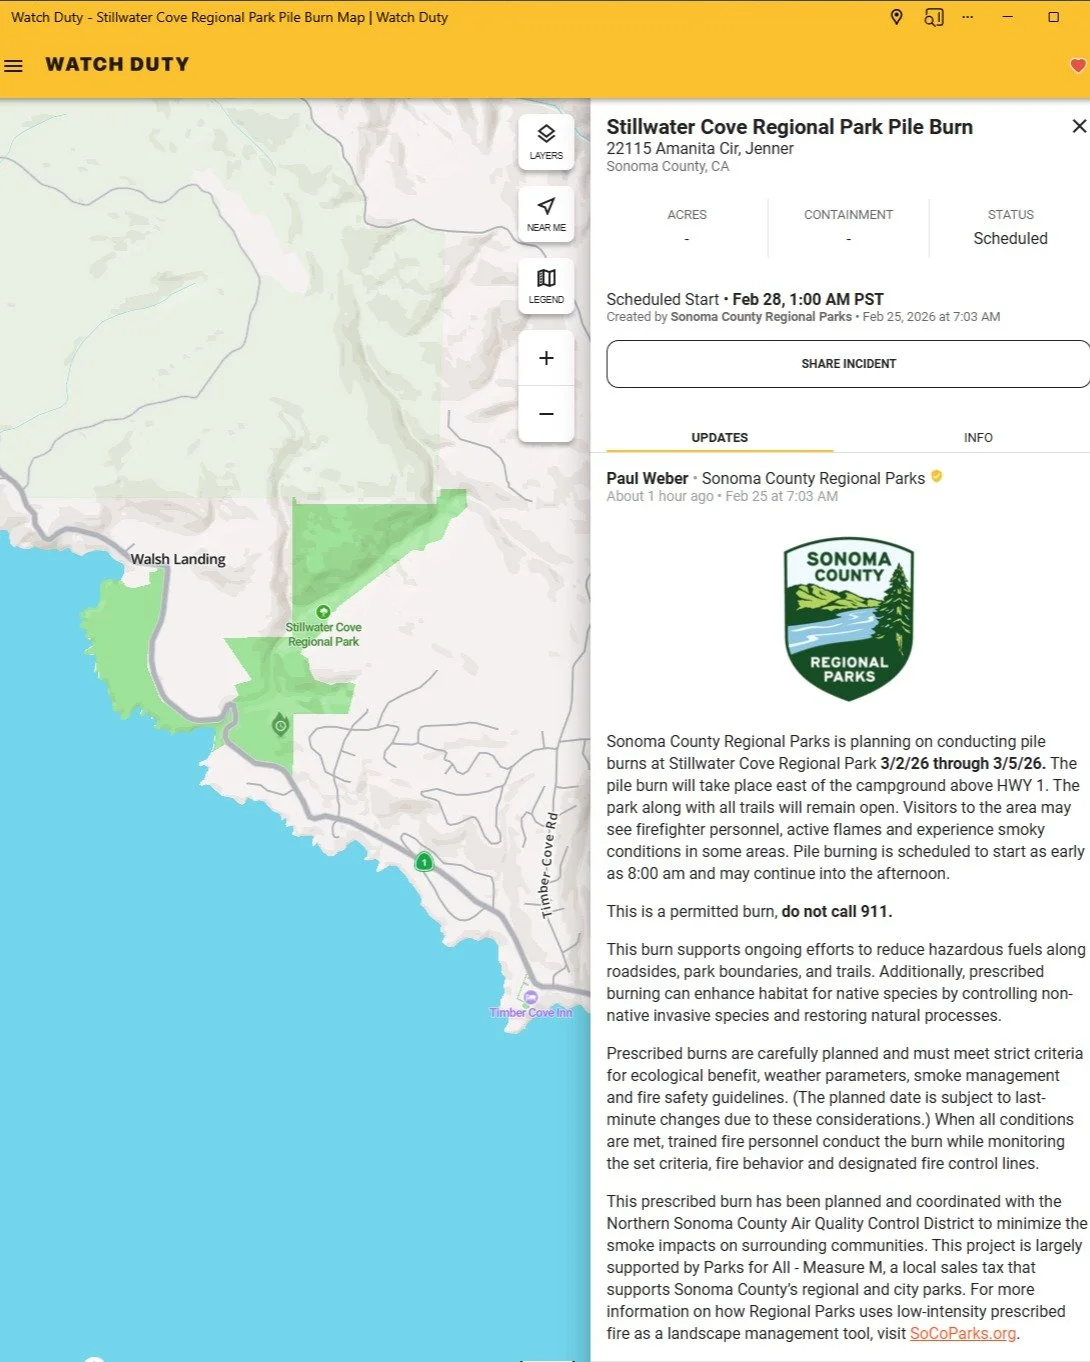Open the SoCoParks.org link
This screenshot has width=1090, height=1362.
962,1333
